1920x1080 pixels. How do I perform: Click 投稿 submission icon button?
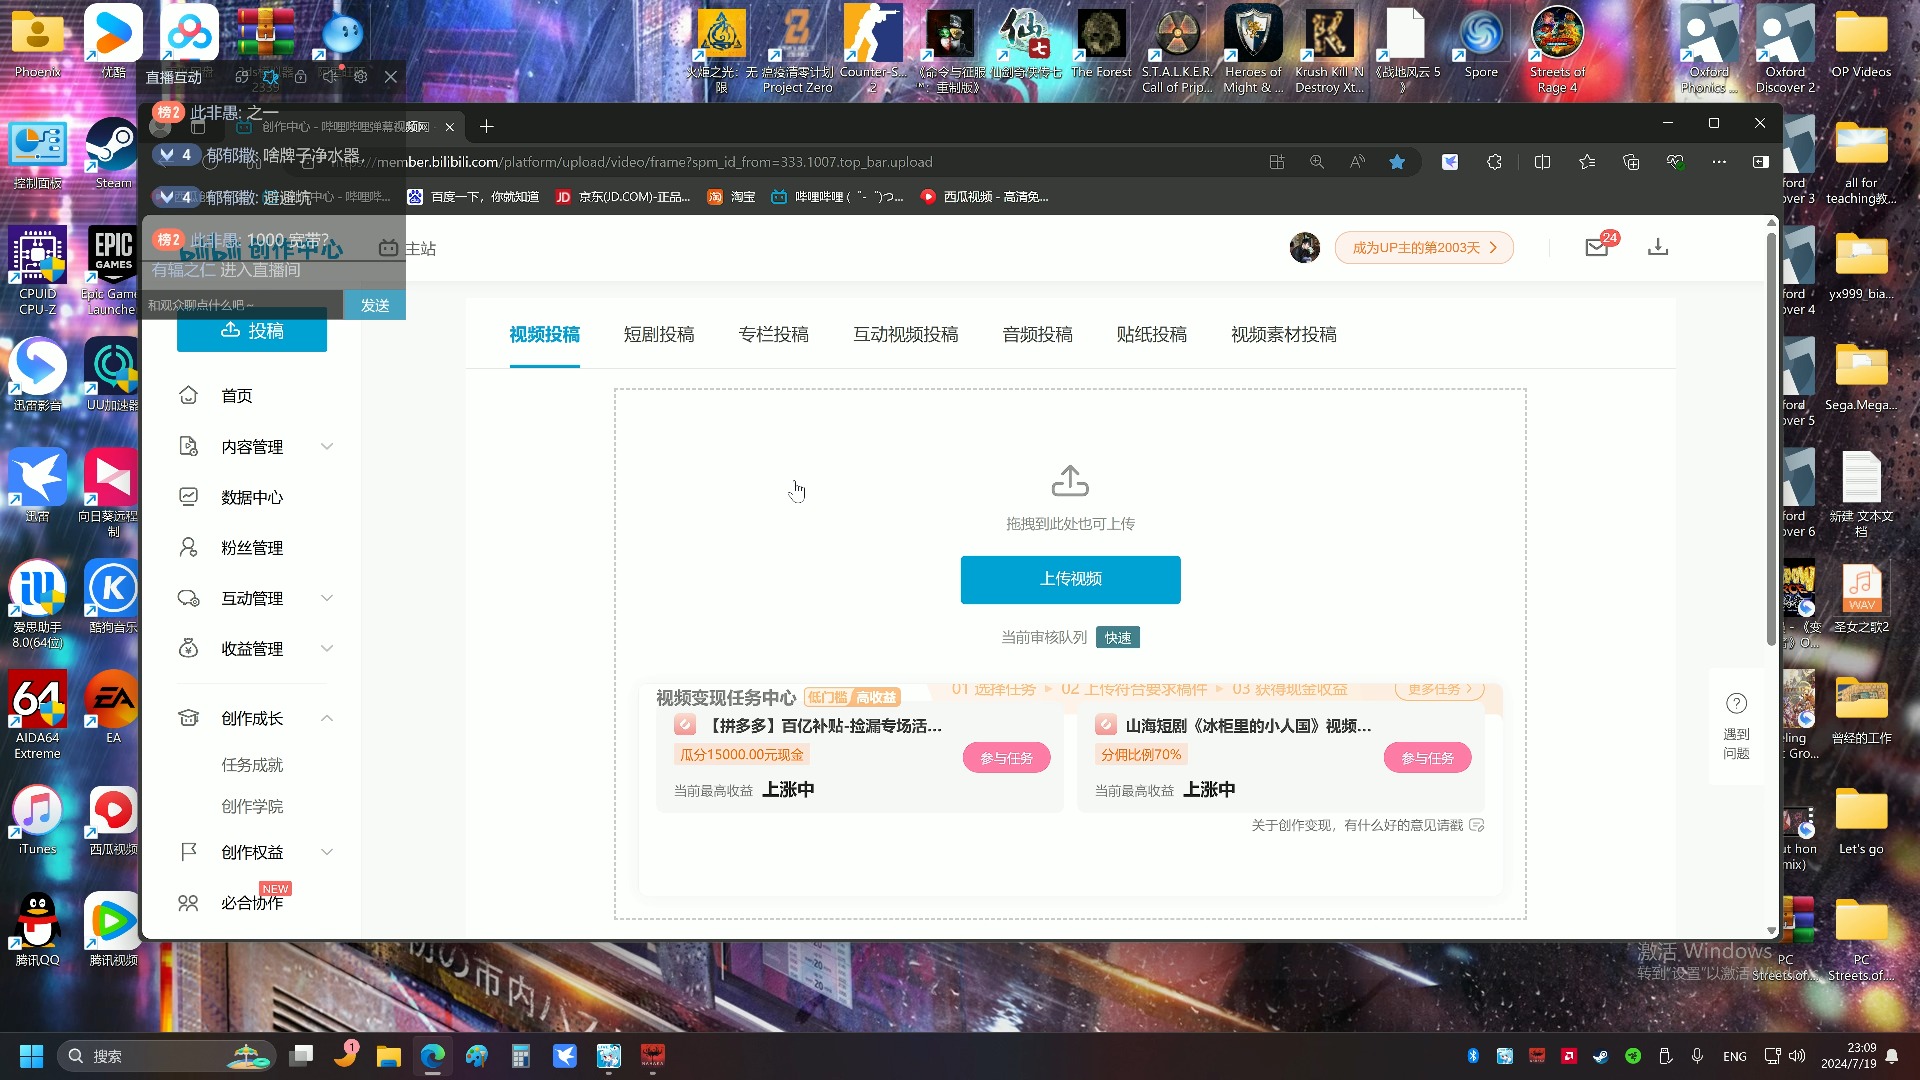point(252,331)
